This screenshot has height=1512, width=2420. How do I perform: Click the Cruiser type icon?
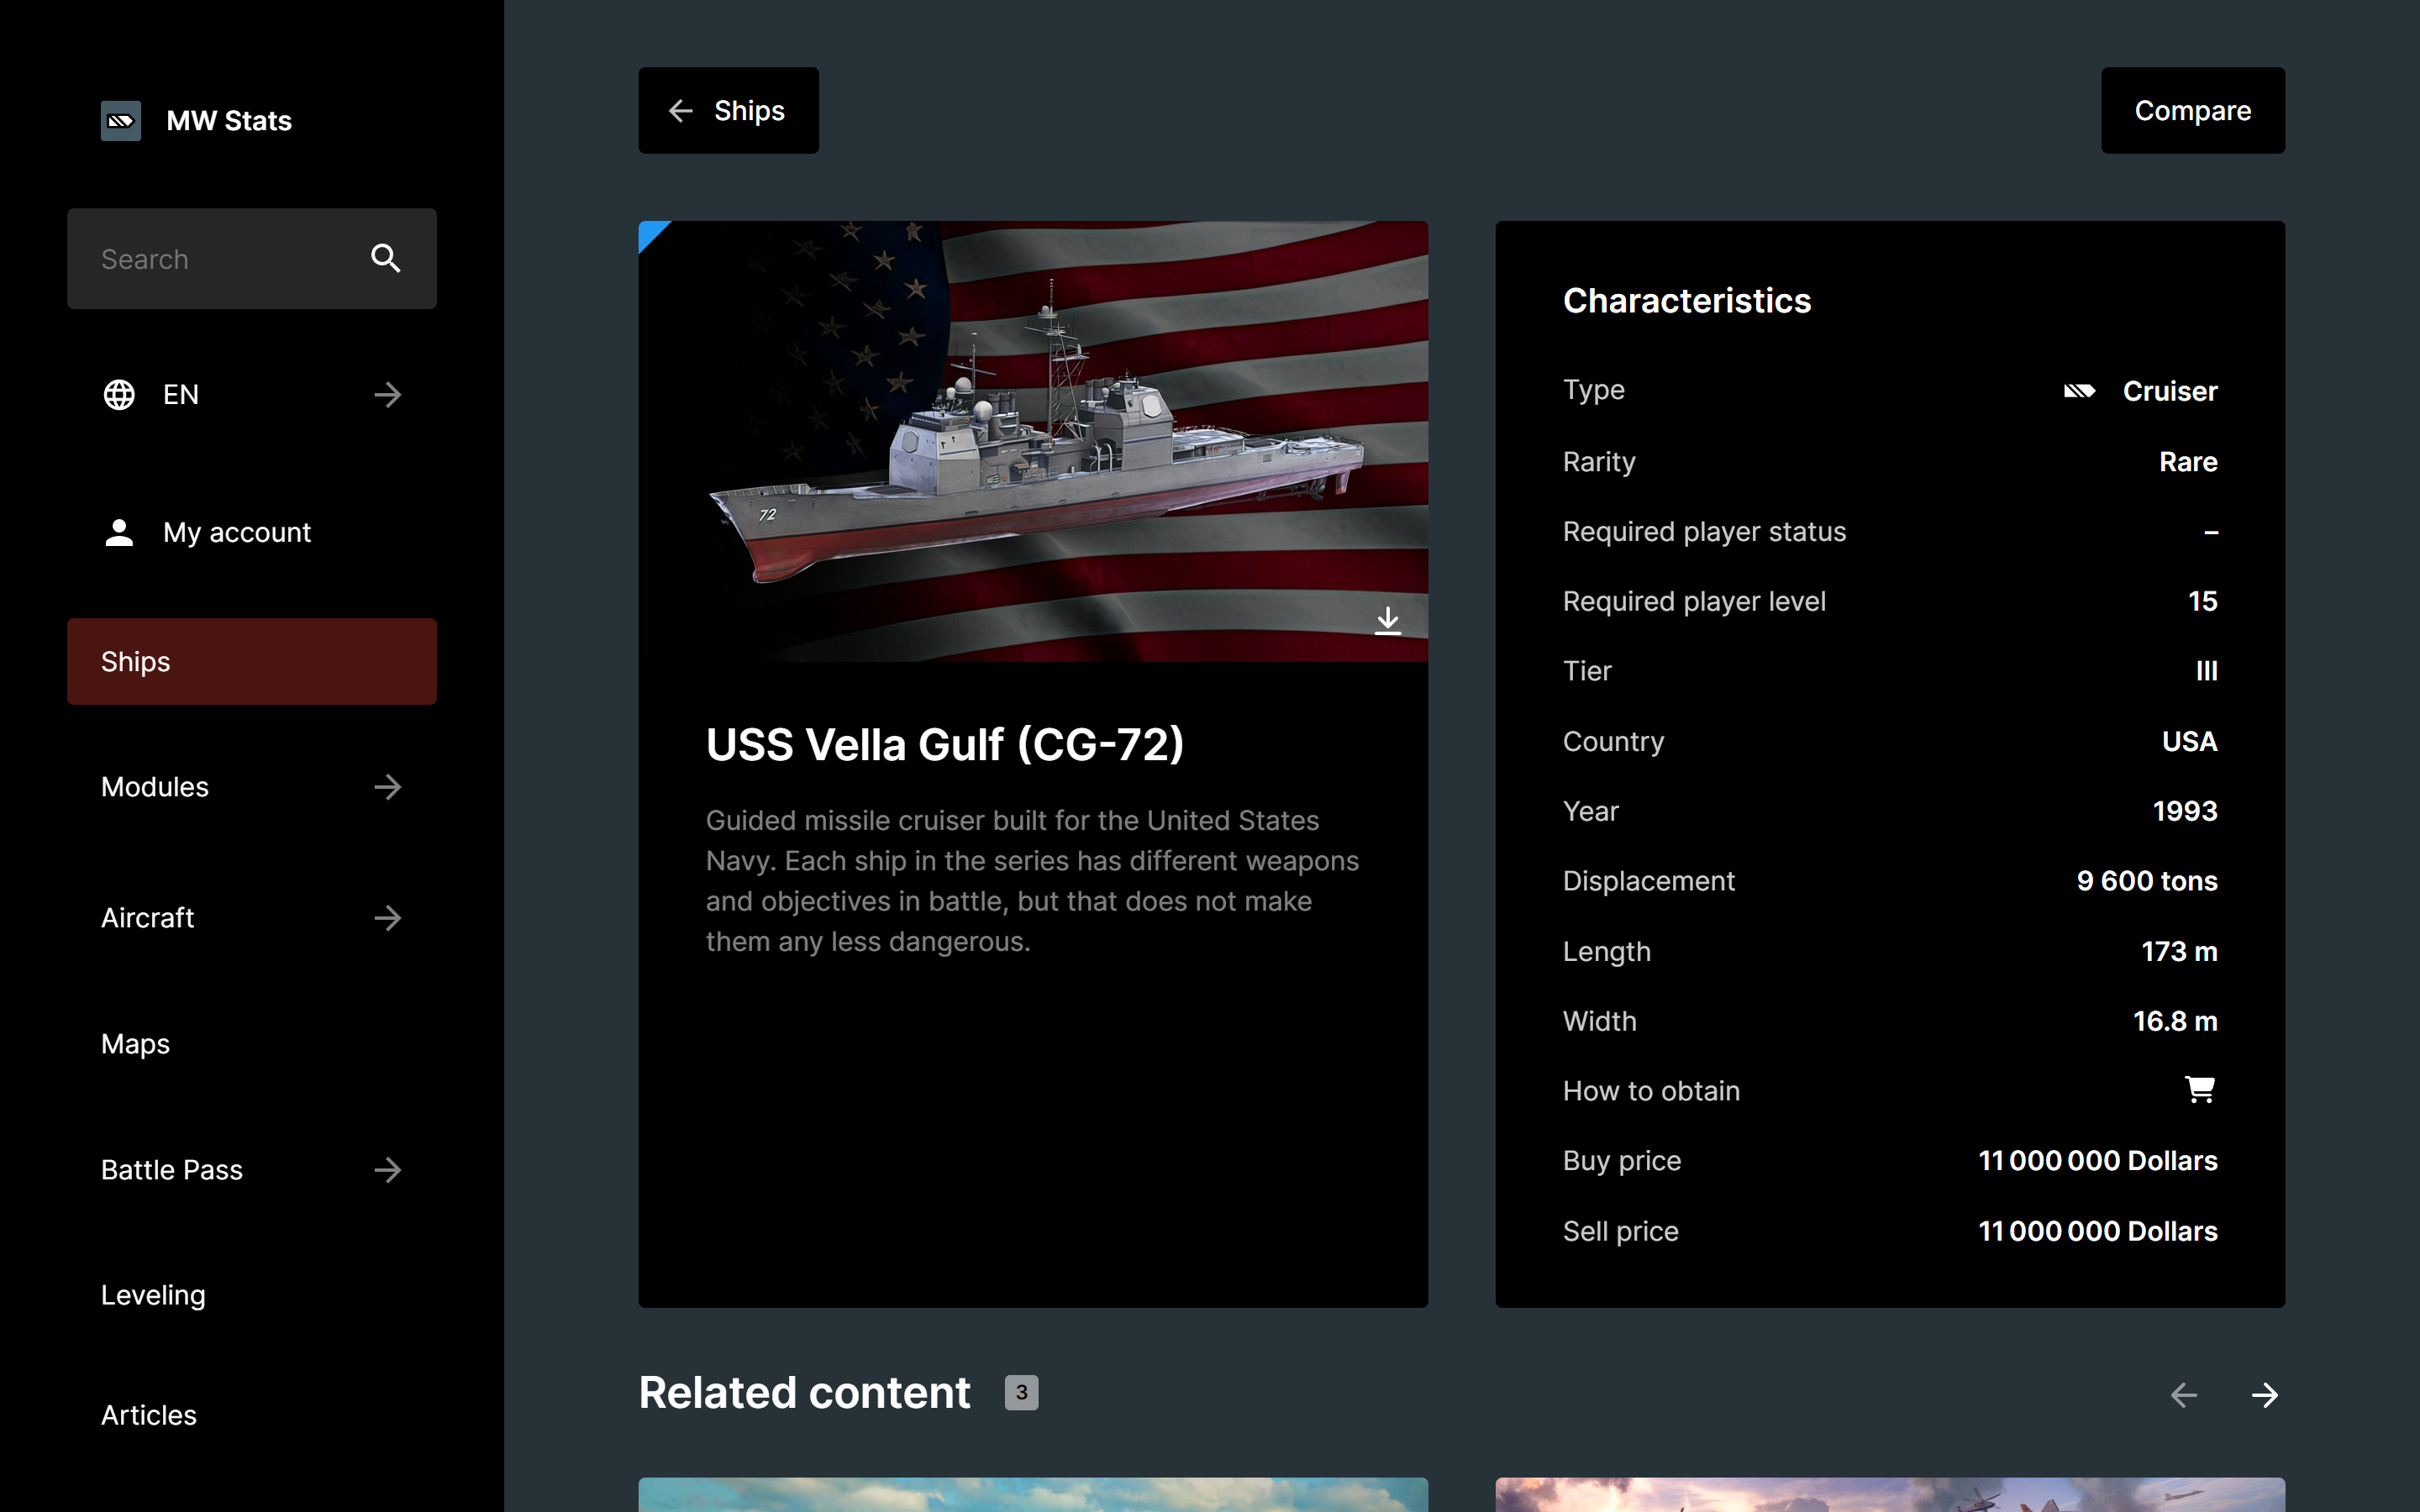pyautogui.click(x=2079, y=391)
